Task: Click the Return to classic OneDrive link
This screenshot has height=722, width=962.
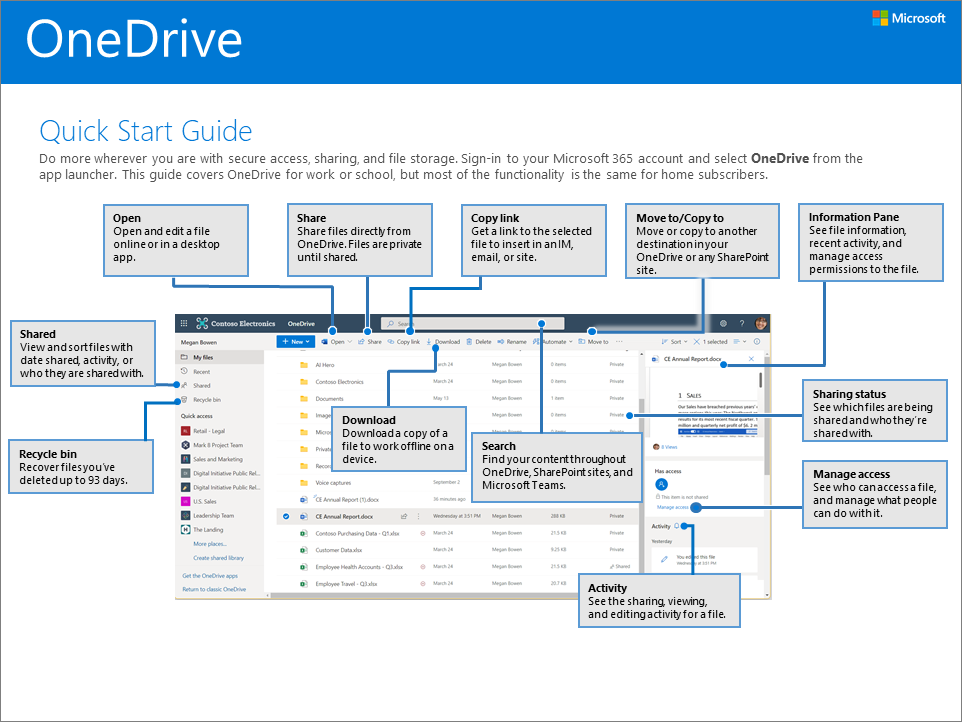Action: pos(214,589)
